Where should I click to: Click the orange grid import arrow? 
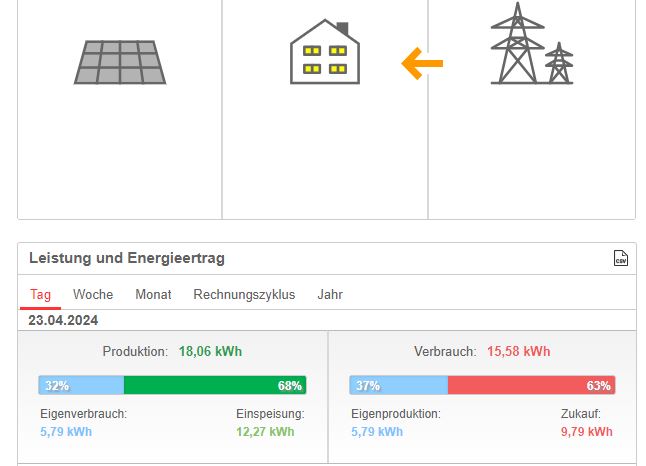[x=422, y=63]
